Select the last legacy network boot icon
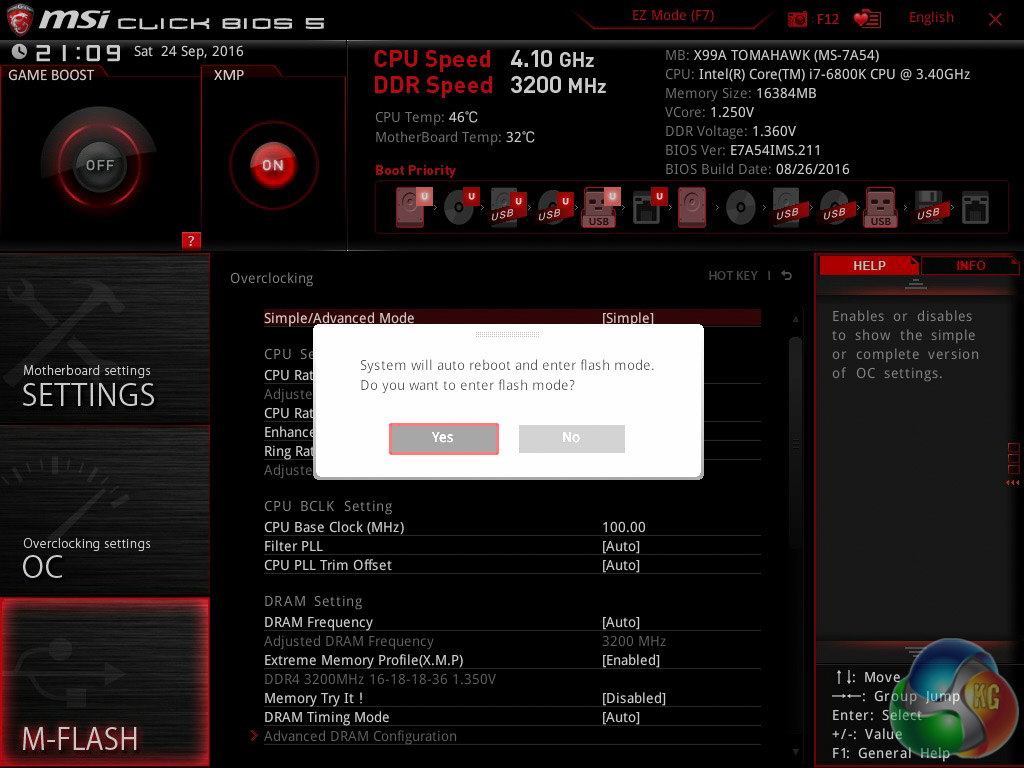The height and width of the screenshot is (768, 1024). (x=975, y=208)
